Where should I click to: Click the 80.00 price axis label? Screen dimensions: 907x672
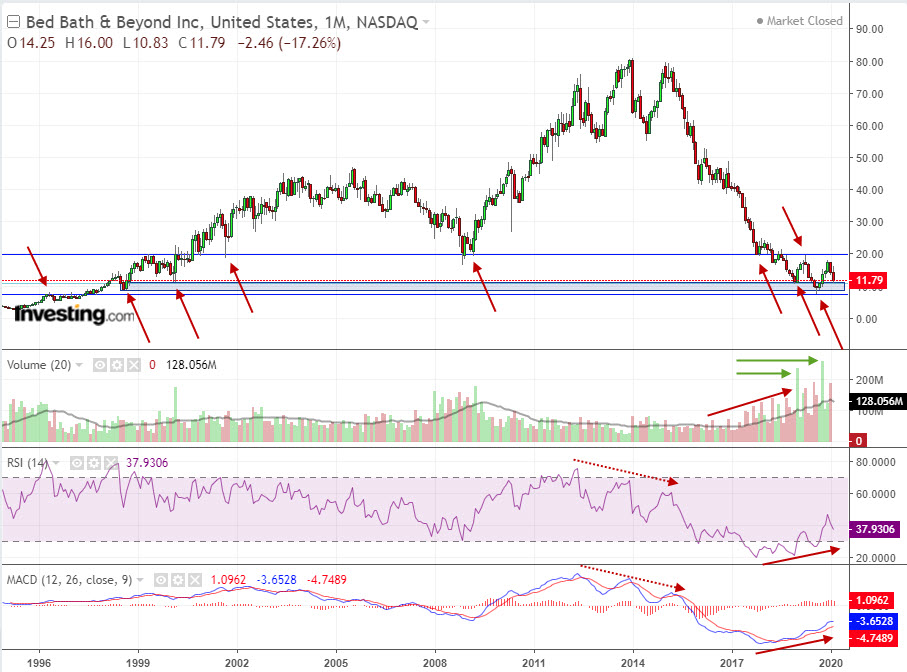(869, 62)
